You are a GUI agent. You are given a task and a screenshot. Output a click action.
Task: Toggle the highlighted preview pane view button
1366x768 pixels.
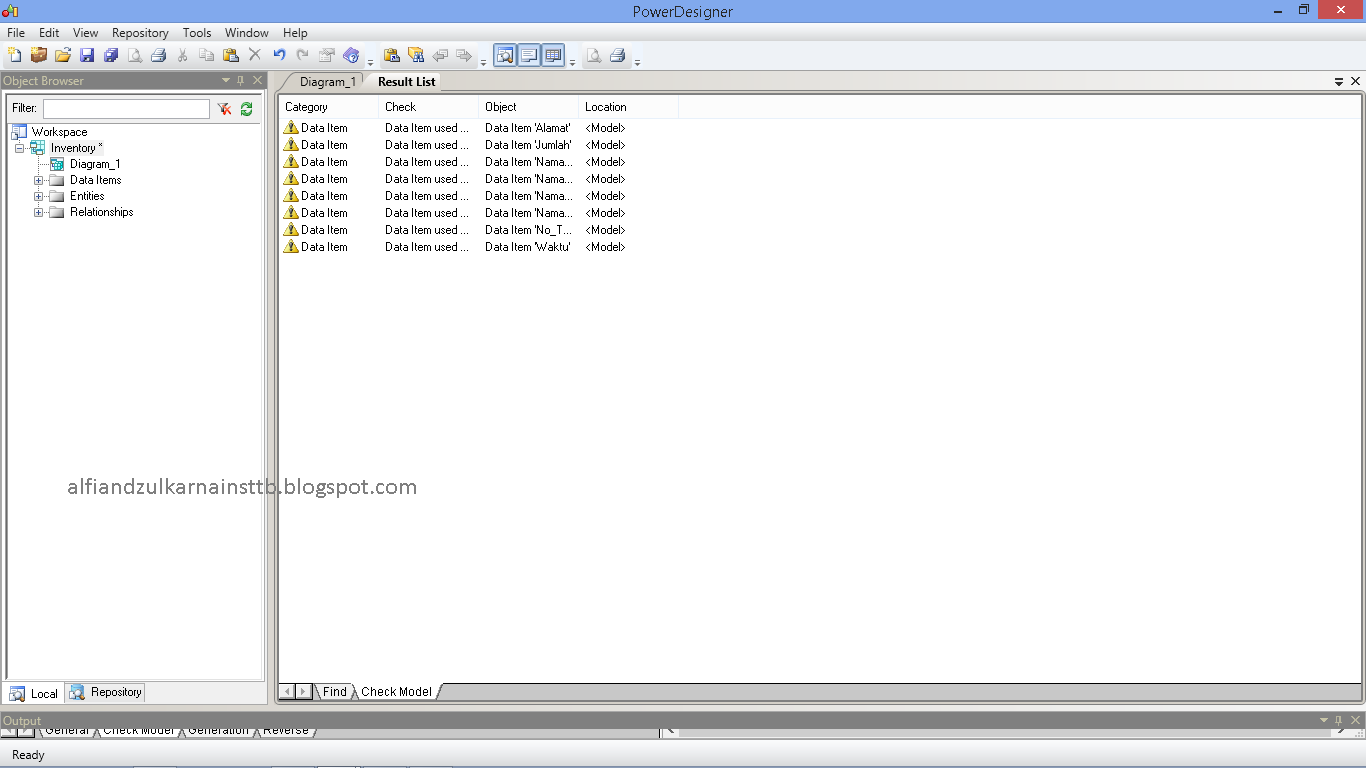[x=505, y=55]
